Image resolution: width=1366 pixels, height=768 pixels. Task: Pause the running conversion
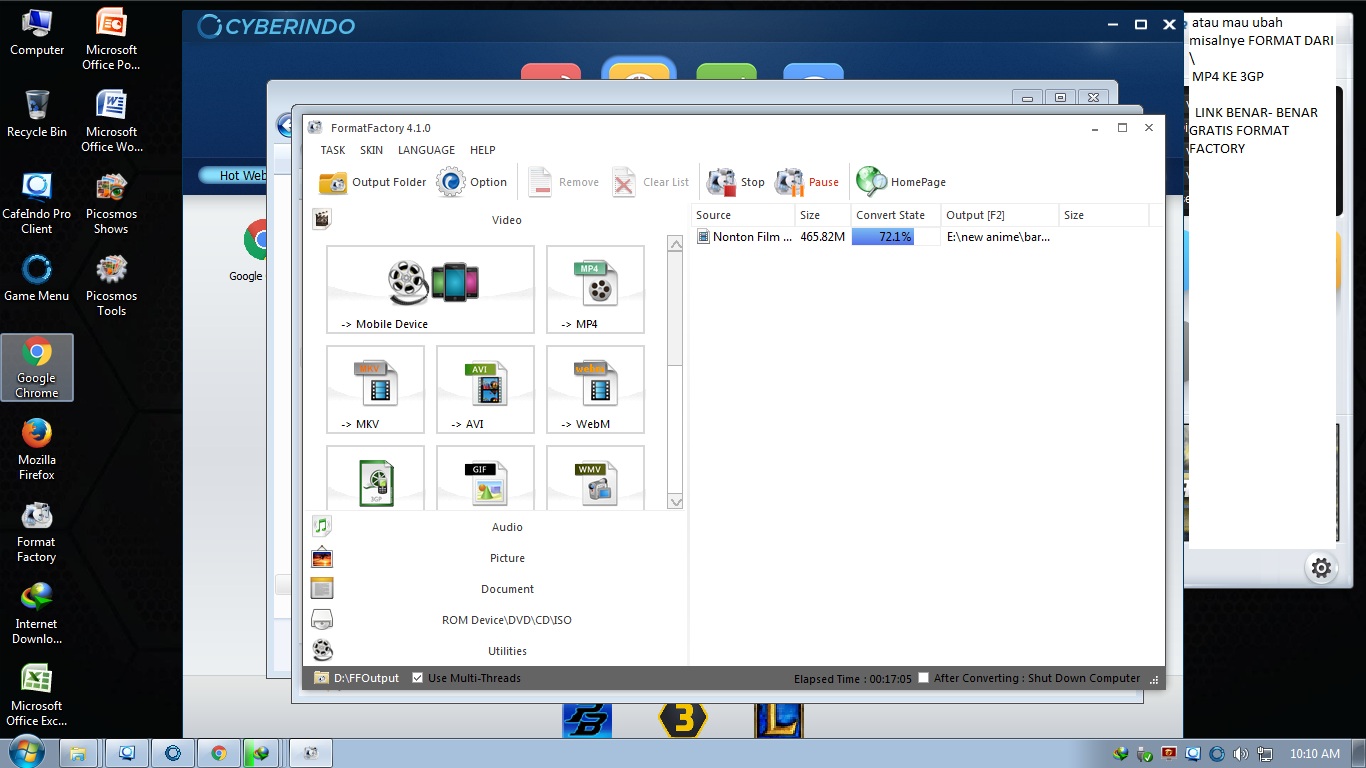pyautogui.click(x=807, y=182)
